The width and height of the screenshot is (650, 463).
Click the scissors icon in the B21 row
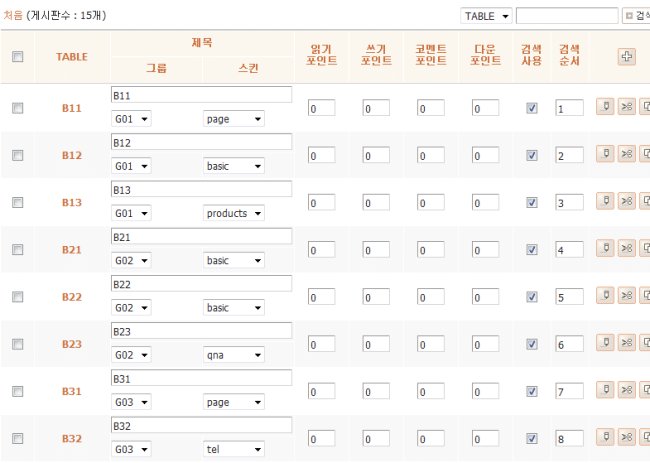coord(627,249)
